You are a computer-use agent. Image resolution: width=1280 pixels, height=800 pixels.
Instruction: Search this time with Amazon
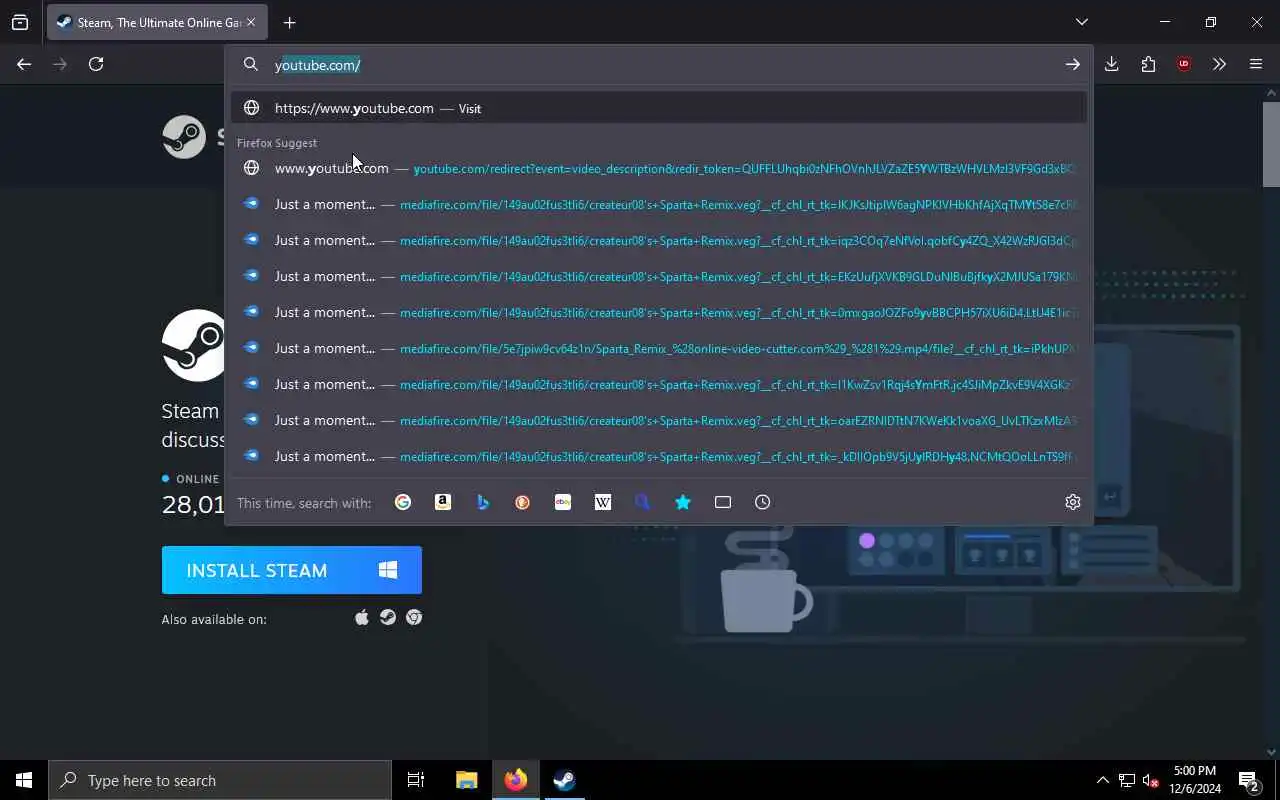click(x=443, y=502)
